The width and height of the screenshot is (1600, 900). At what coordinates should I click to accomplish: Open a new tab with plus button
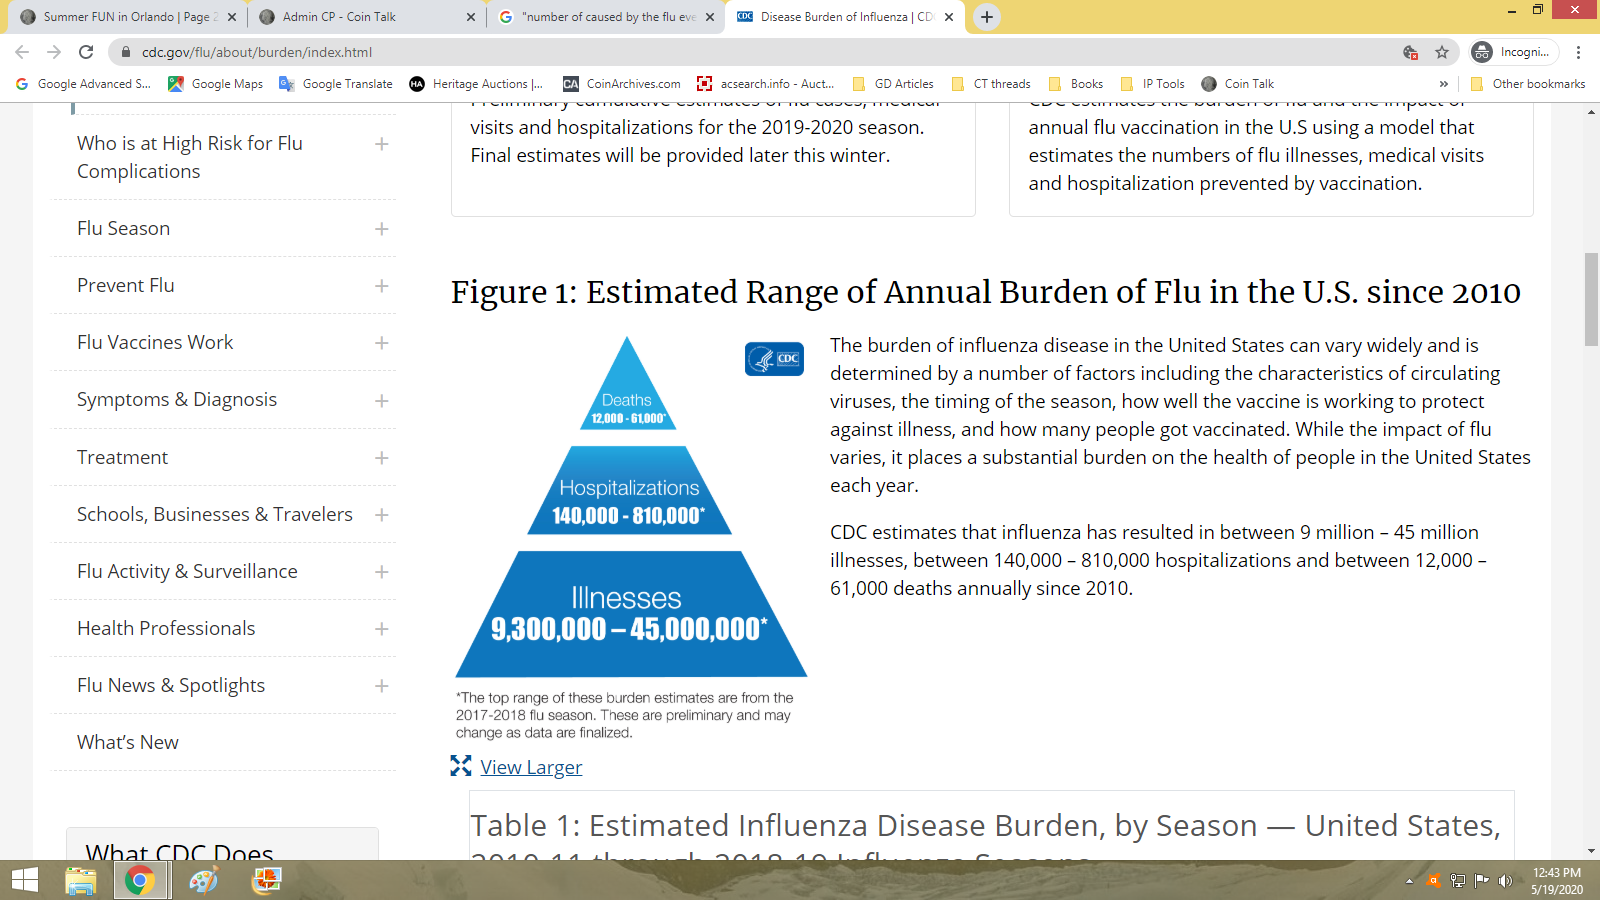click(x=986, y=17)
